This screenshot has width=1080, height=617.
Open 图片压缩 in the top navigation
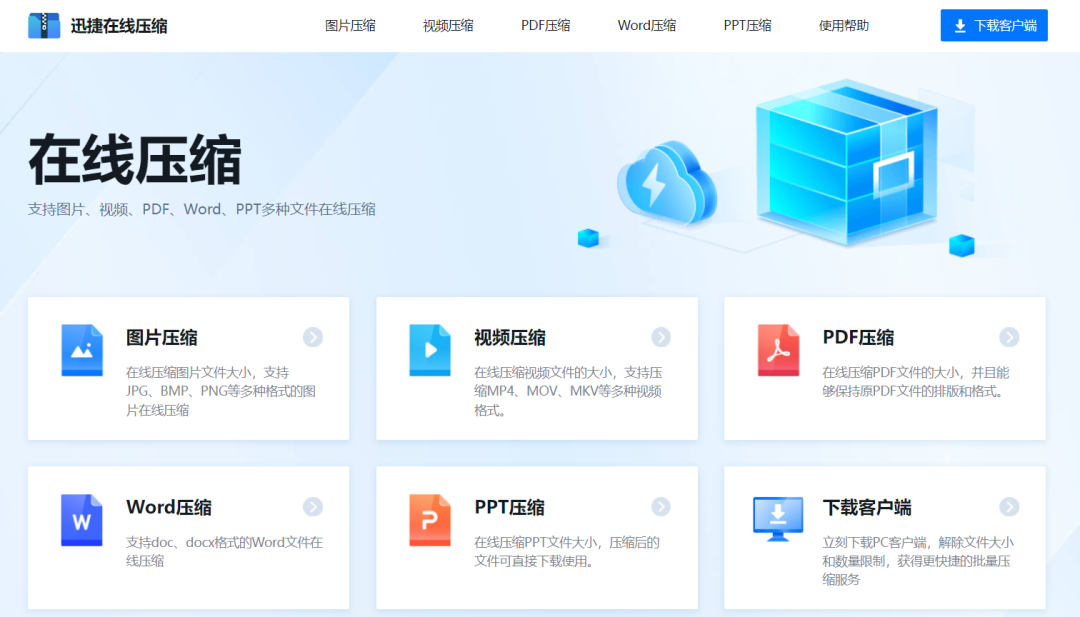coord(351,25)
